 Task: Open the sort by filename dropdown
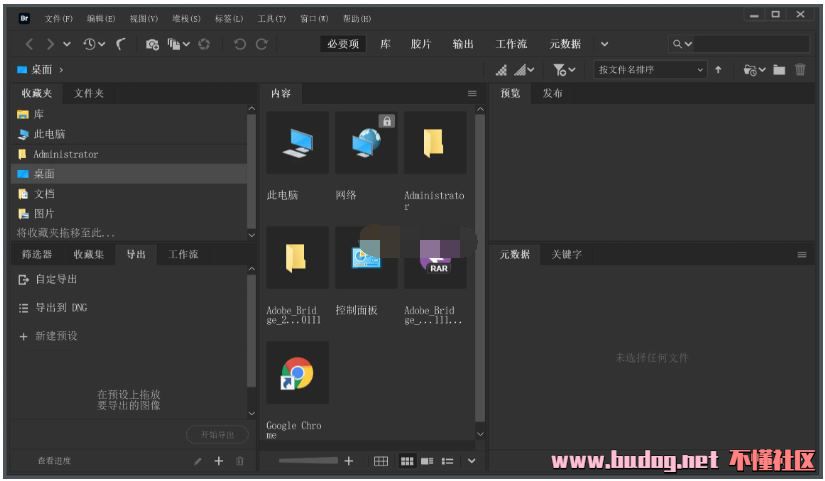[x=650, y=69]
